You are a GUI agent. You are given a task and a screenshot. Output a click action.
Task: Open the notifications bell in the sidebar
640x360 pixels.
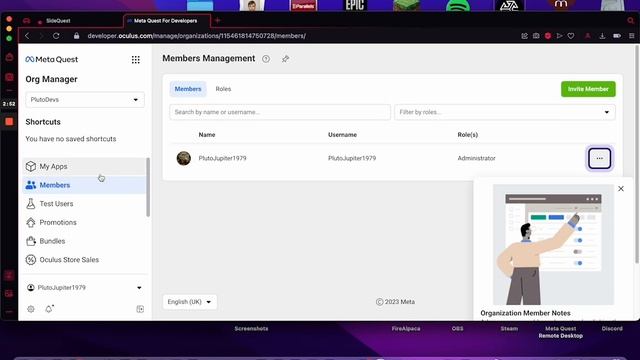point(49,309)
